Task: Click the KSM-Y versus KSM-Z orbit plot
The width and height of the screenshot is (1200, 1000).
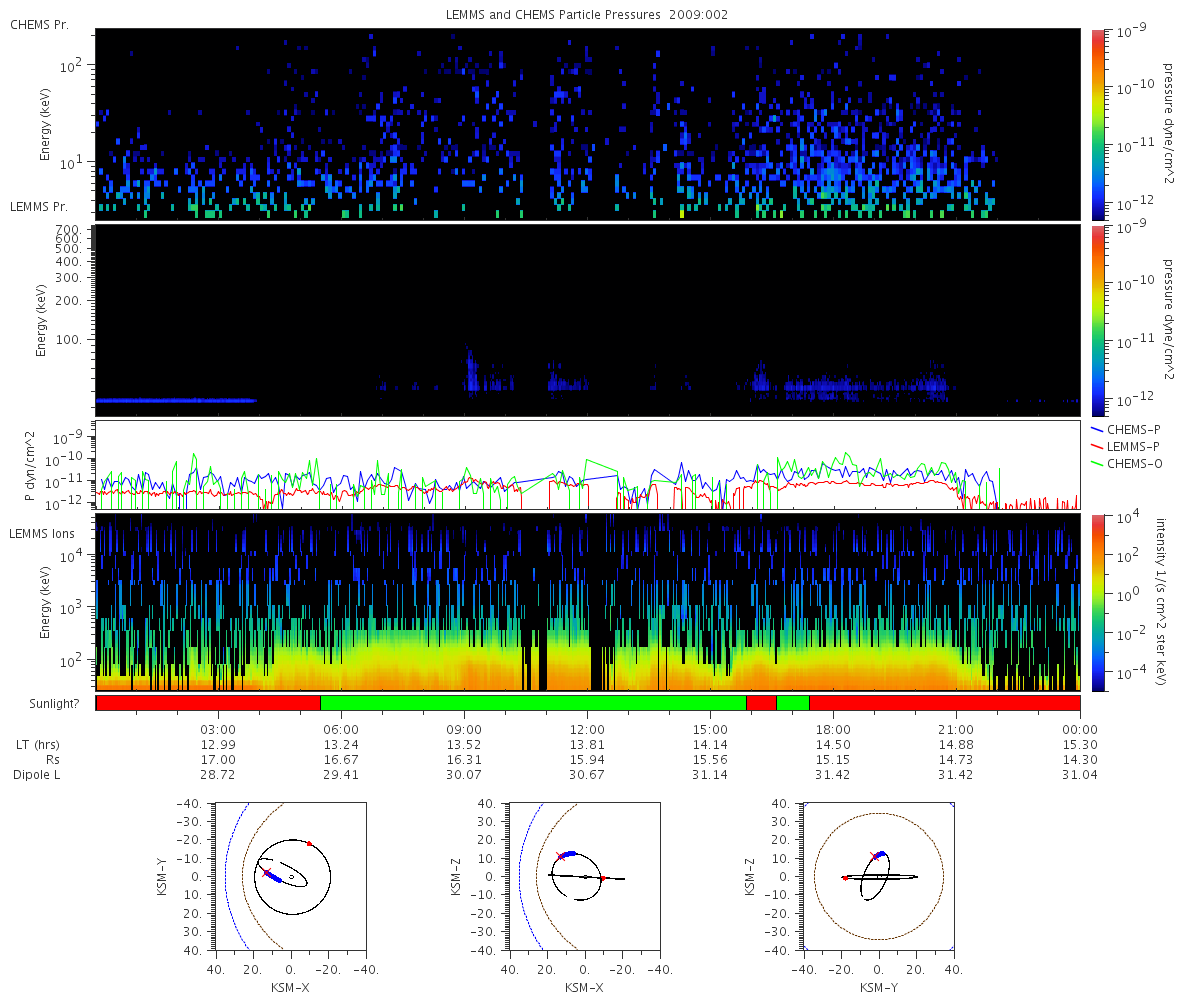Action: [879, 876]
